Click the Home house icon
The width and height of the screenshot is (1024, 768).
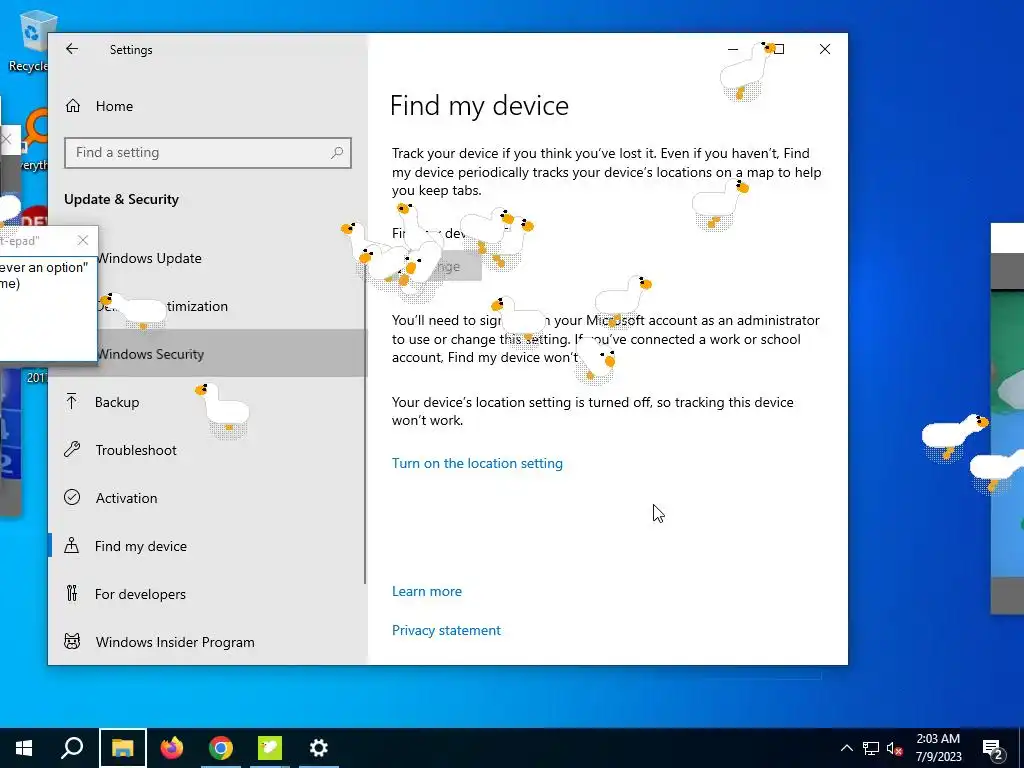click(72, 106)
